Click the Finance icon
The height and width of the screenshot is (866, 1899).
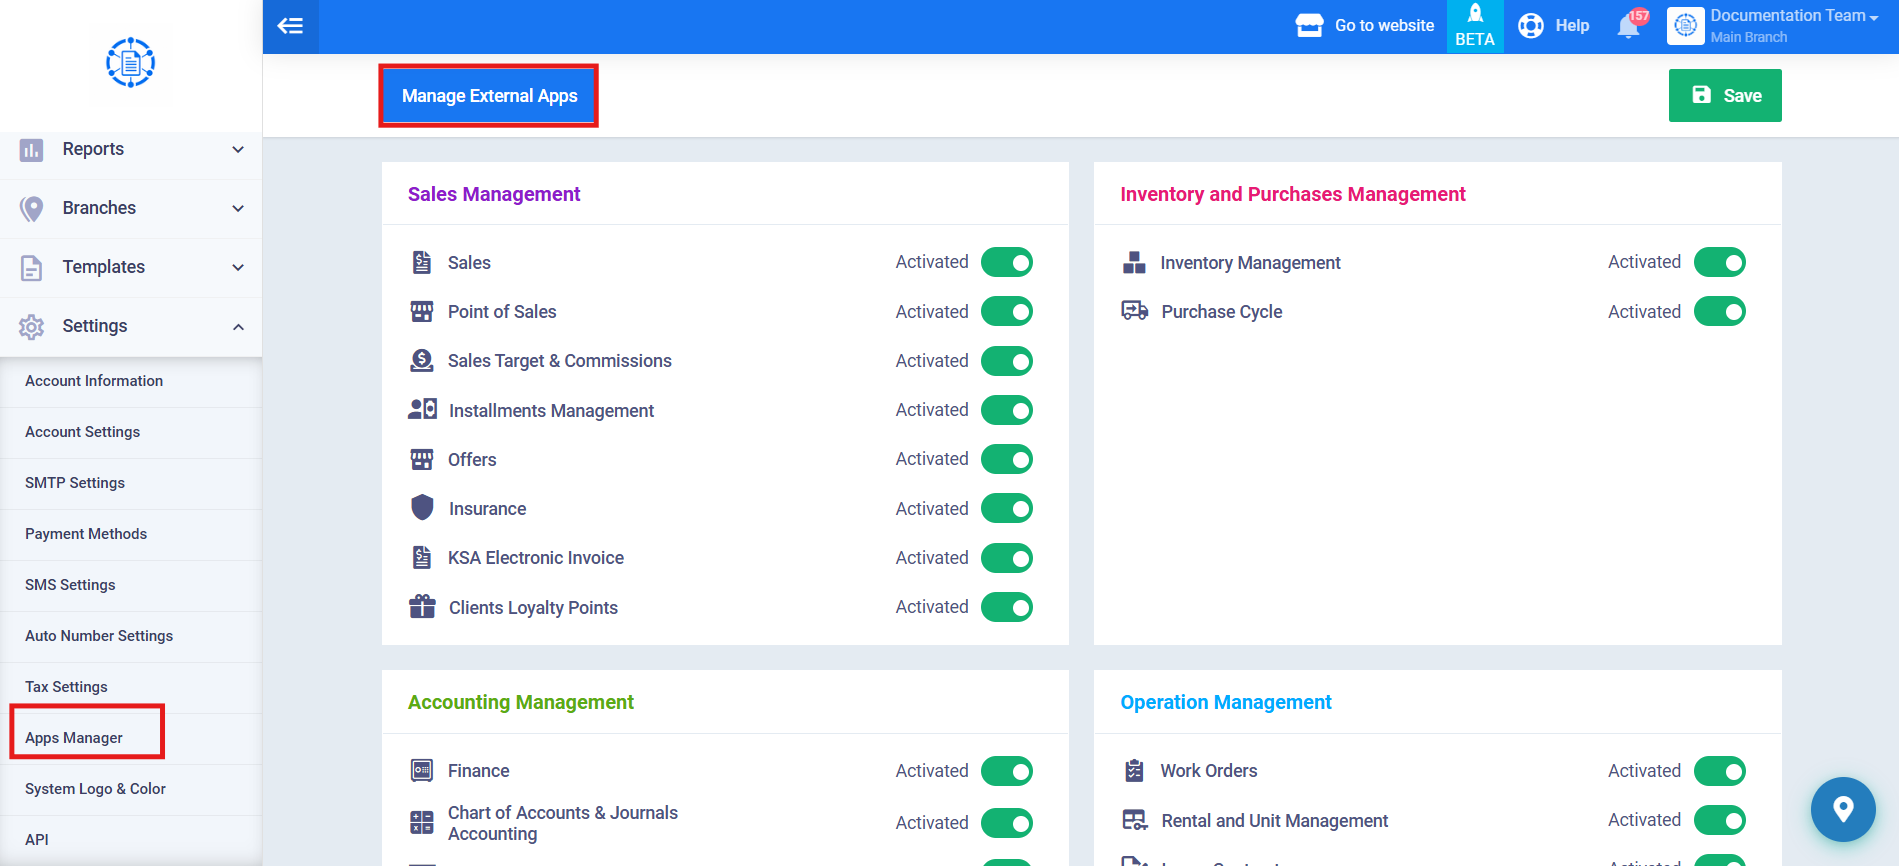point(422,770)
